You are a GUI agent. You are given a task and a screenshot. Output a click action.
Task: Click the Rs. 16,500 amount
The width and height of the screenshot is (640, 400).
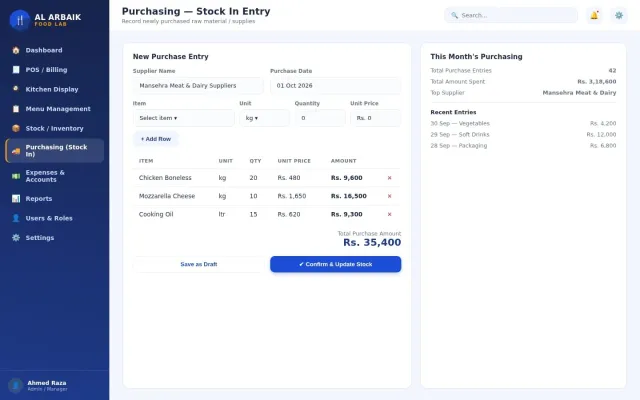pyautogui.click(x=349, y=196)
